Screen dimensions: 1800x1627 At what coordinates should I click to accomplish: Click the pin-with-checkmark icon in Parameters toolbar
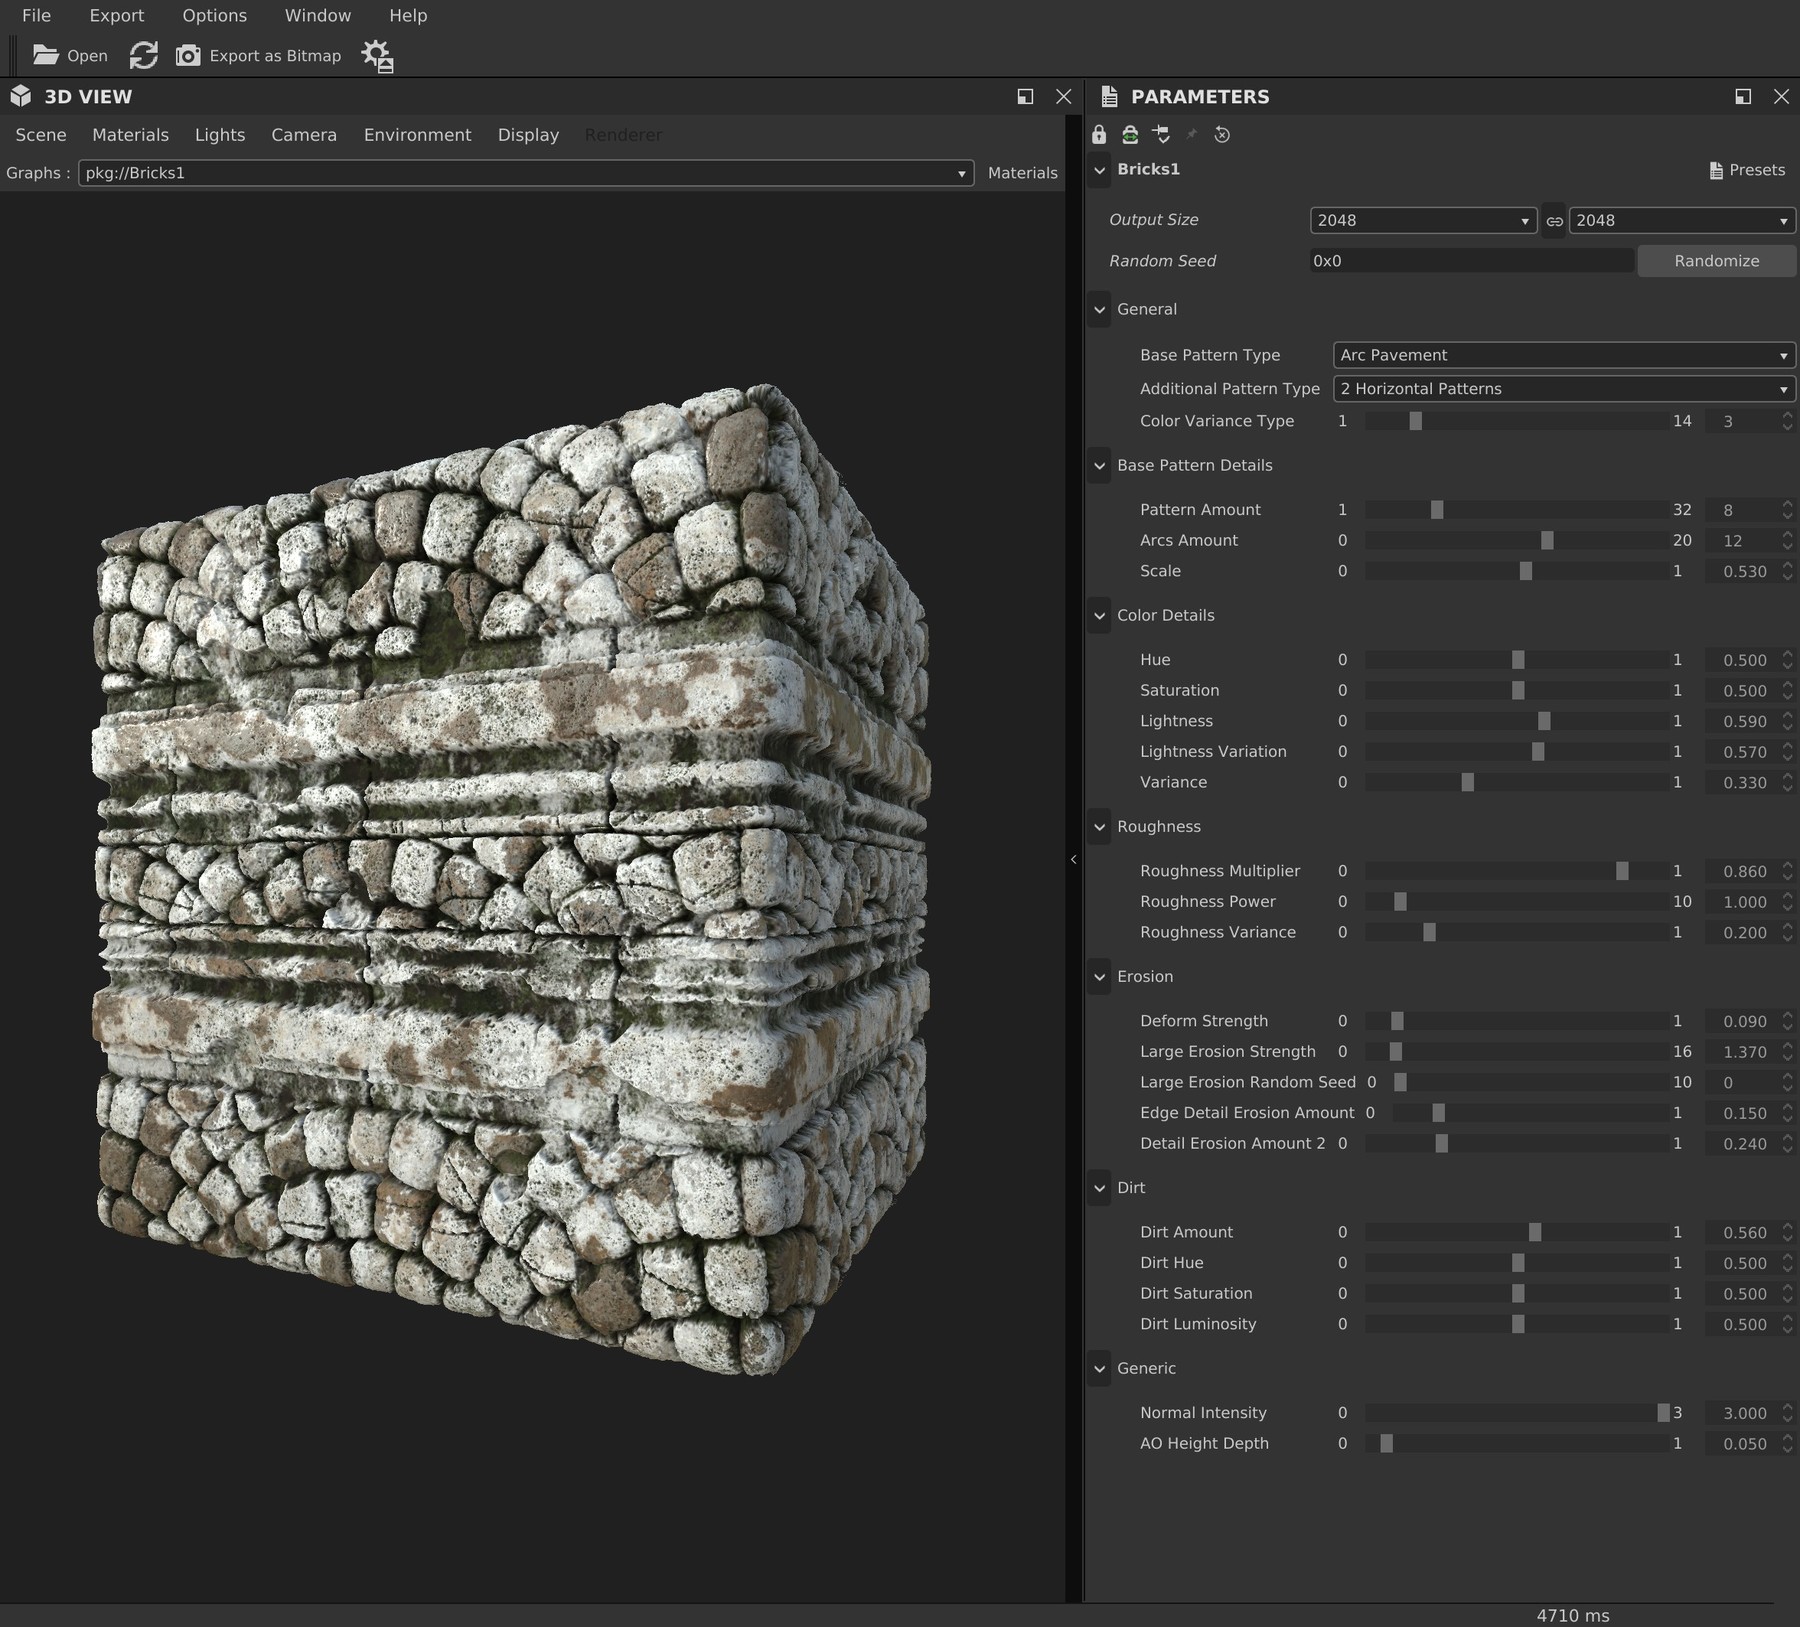(1161, 135)
